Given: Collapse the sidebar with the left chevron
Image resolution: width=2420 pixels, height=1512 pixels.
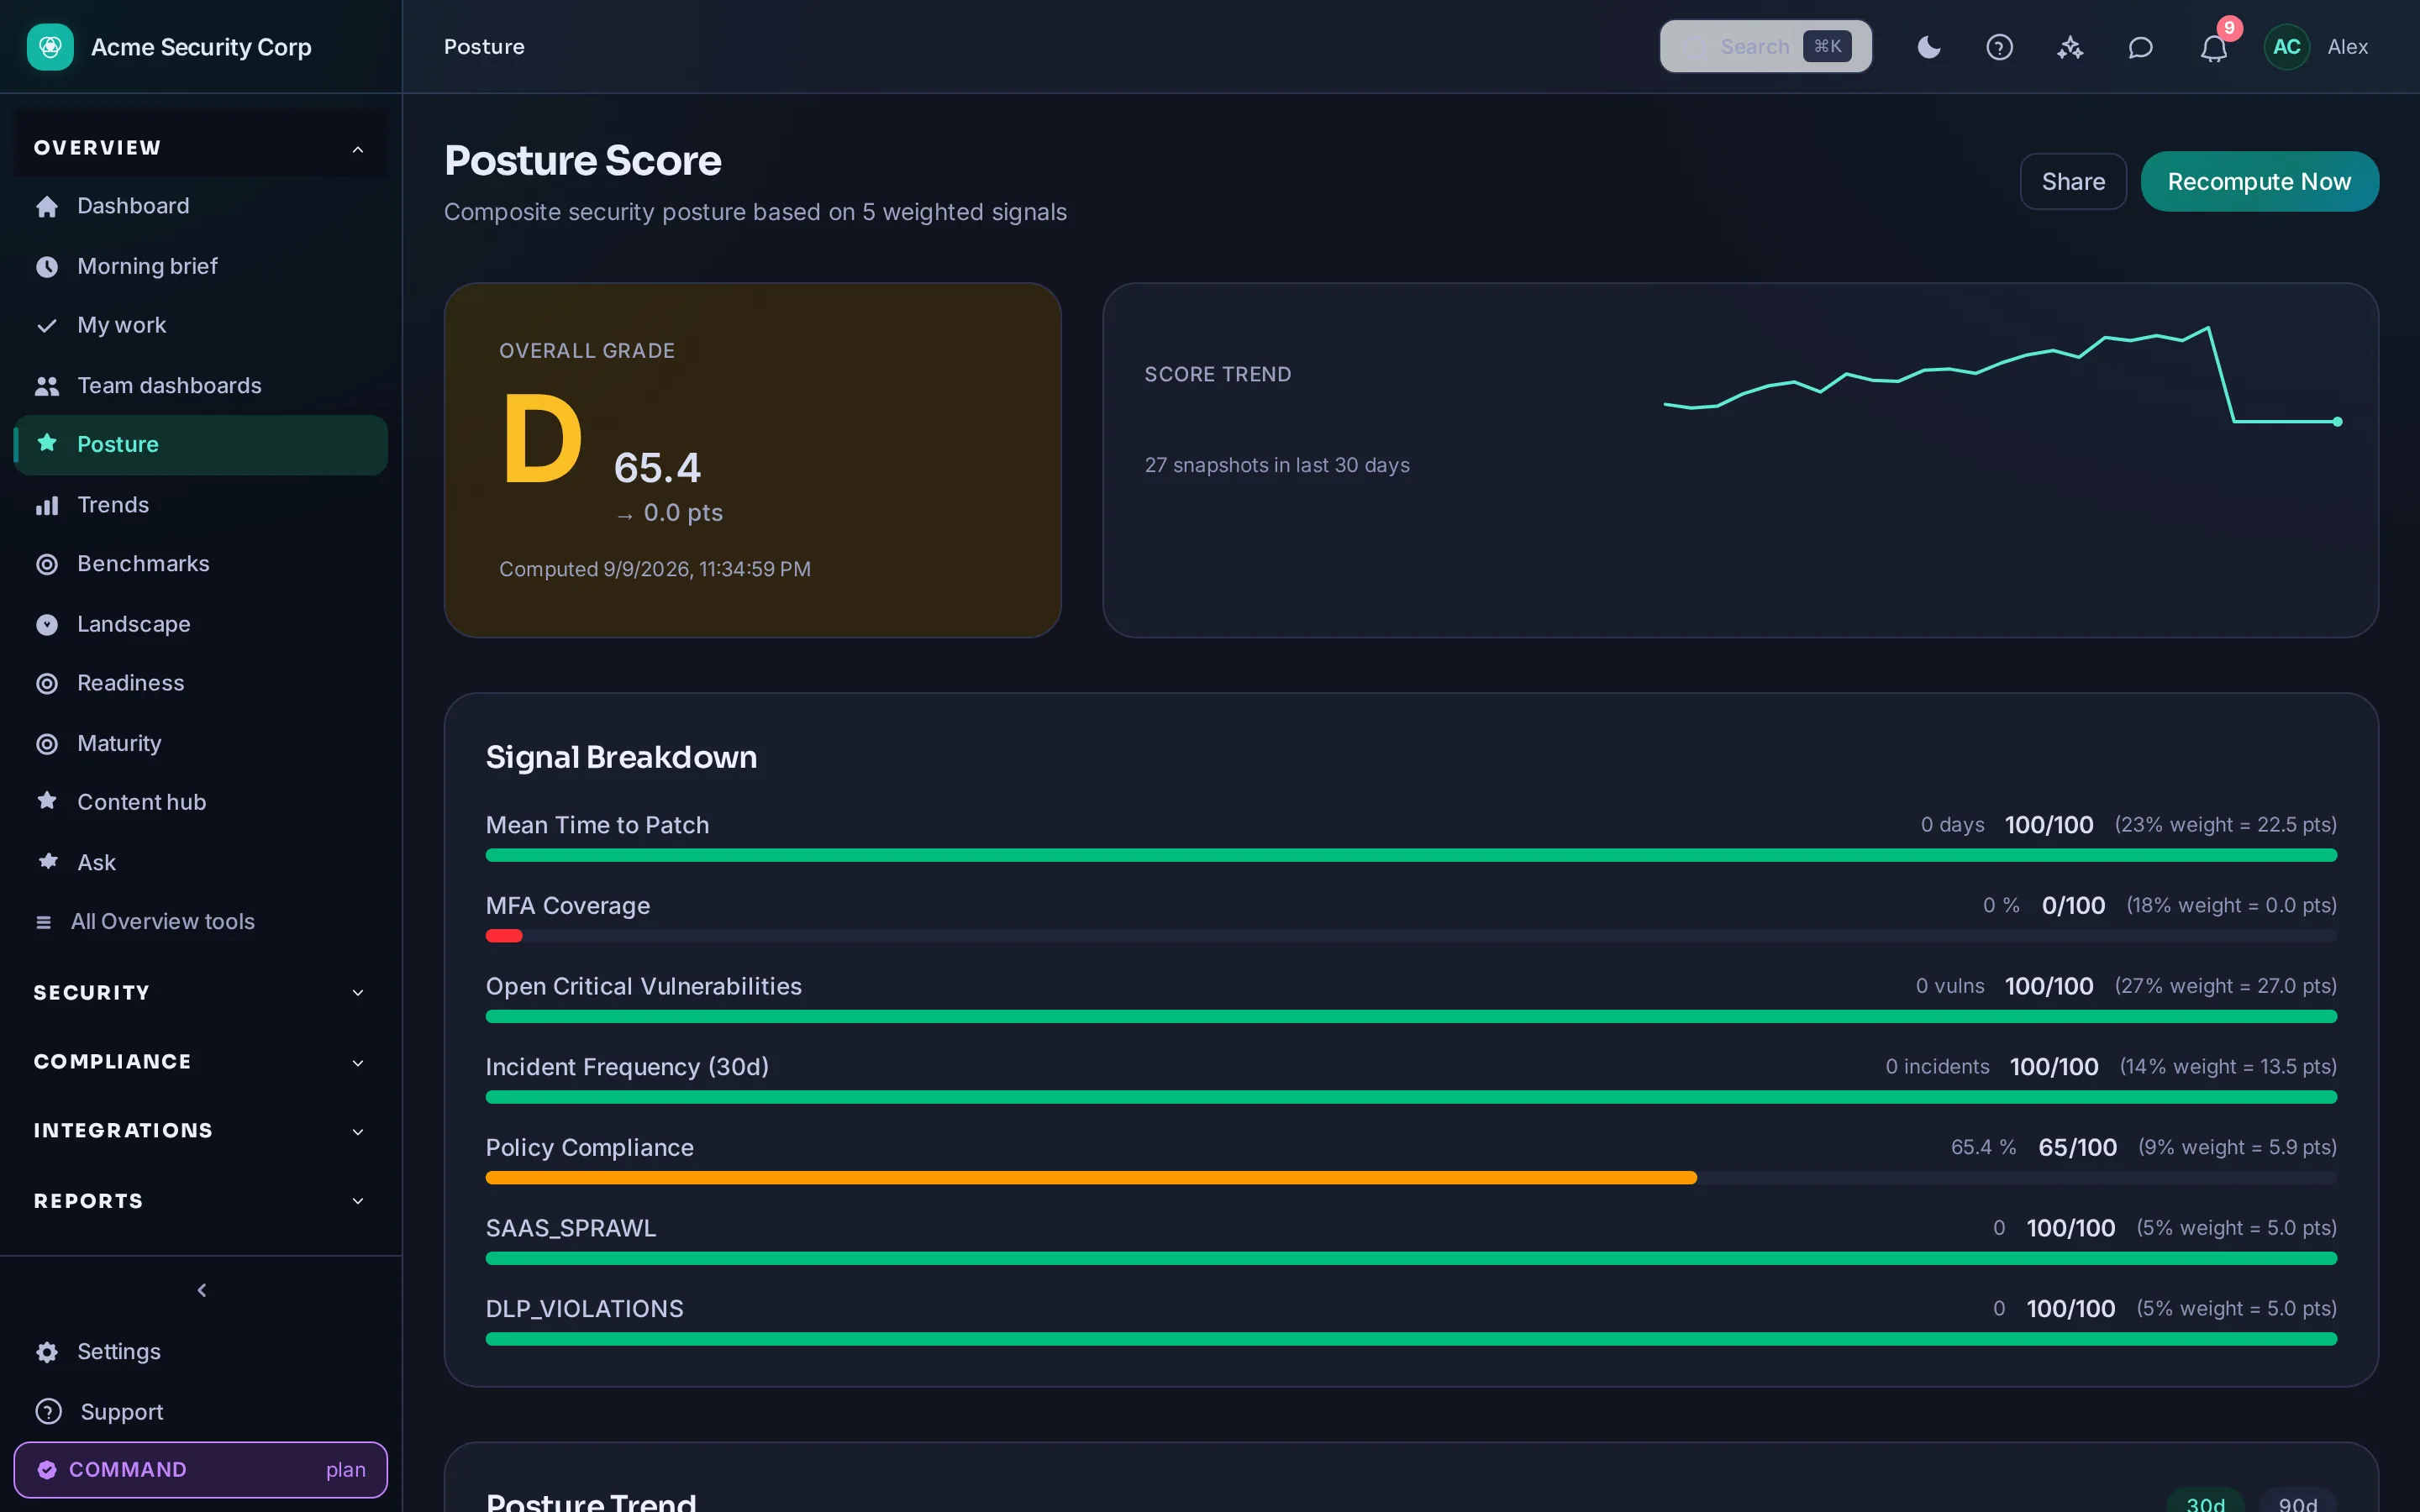Looking at the screenshot, I should (202, 1290).
